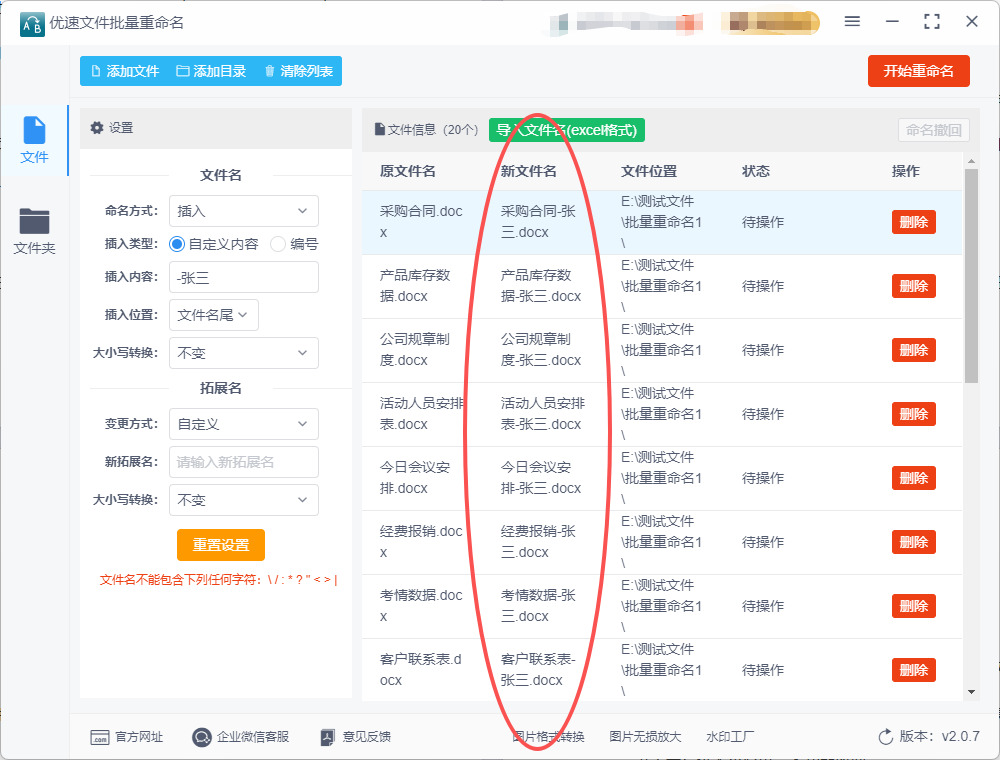Expand the 命名方式 dropdown
Viewport: 1000px width, 760px height.
(243, 211)
